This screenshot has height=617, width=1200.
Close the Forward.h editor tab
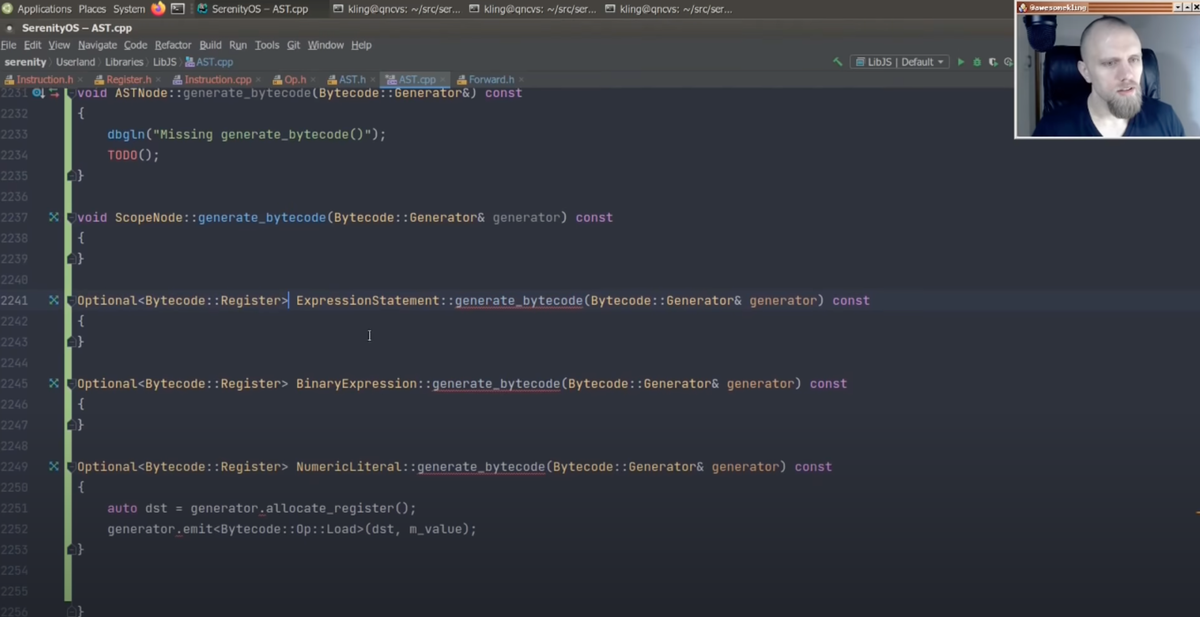click(x=522, y=79)
